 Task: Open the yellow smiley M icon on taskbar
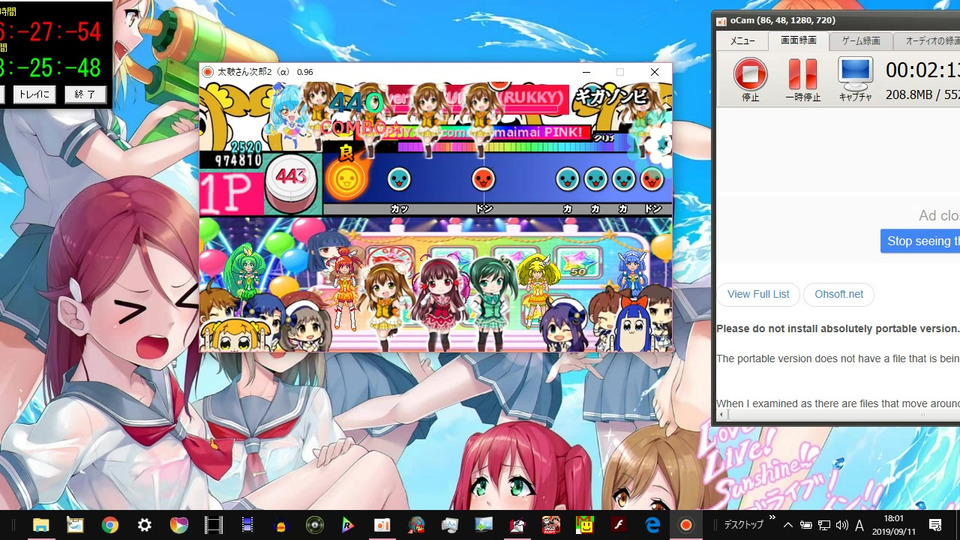coord(585,525)
